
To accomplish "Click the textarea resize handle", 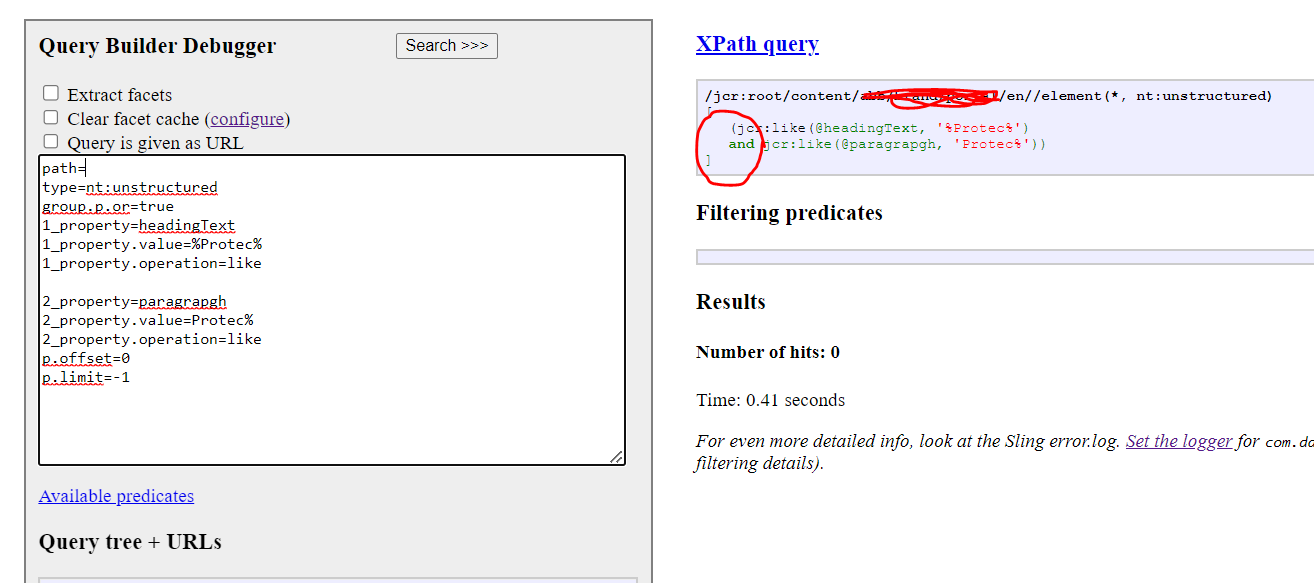I will (x=618, y=458).
